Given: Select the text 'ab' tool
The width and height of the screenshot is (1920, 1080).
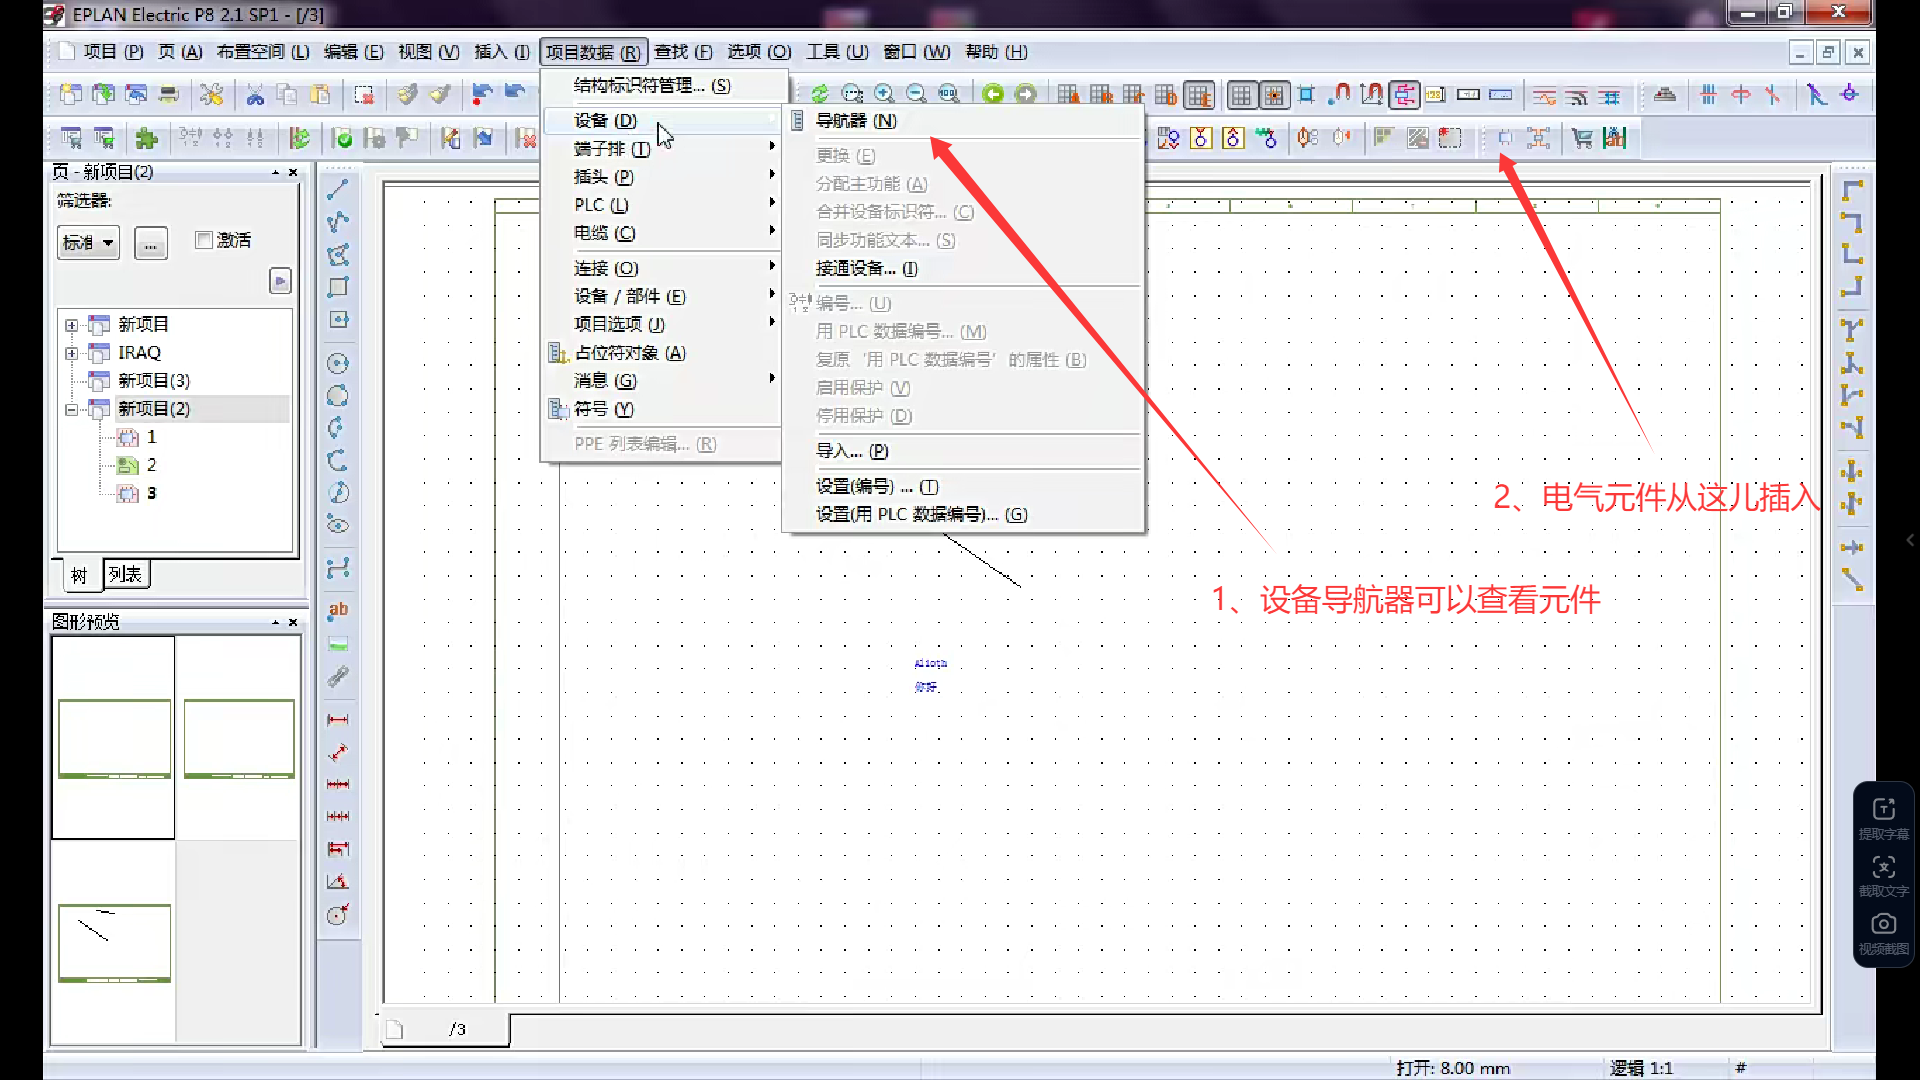Looking at the screenshot, I should pyautogui.click(x=338, y=610).
